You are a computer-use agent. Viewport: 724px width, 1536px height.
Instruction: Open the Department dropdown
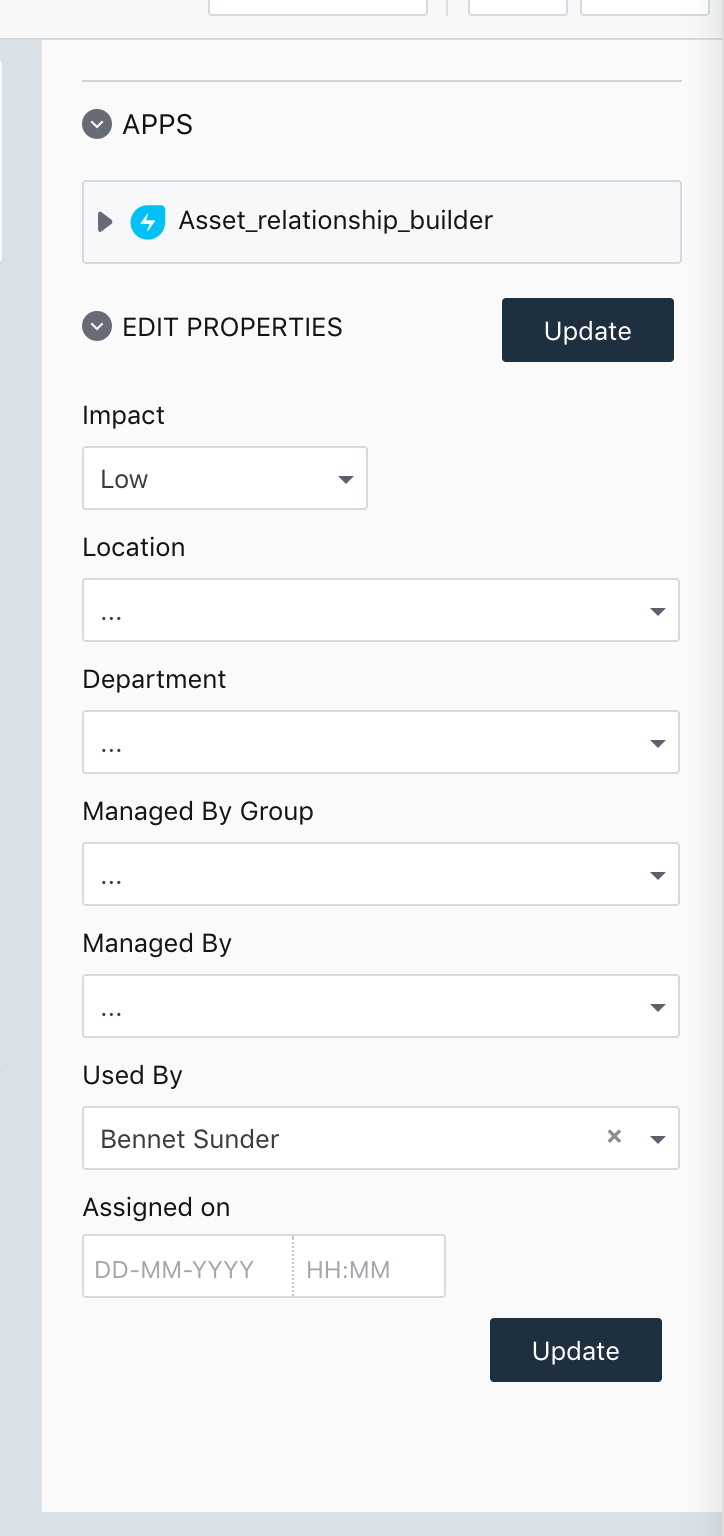pyautogui.click(x=380, y=742)
